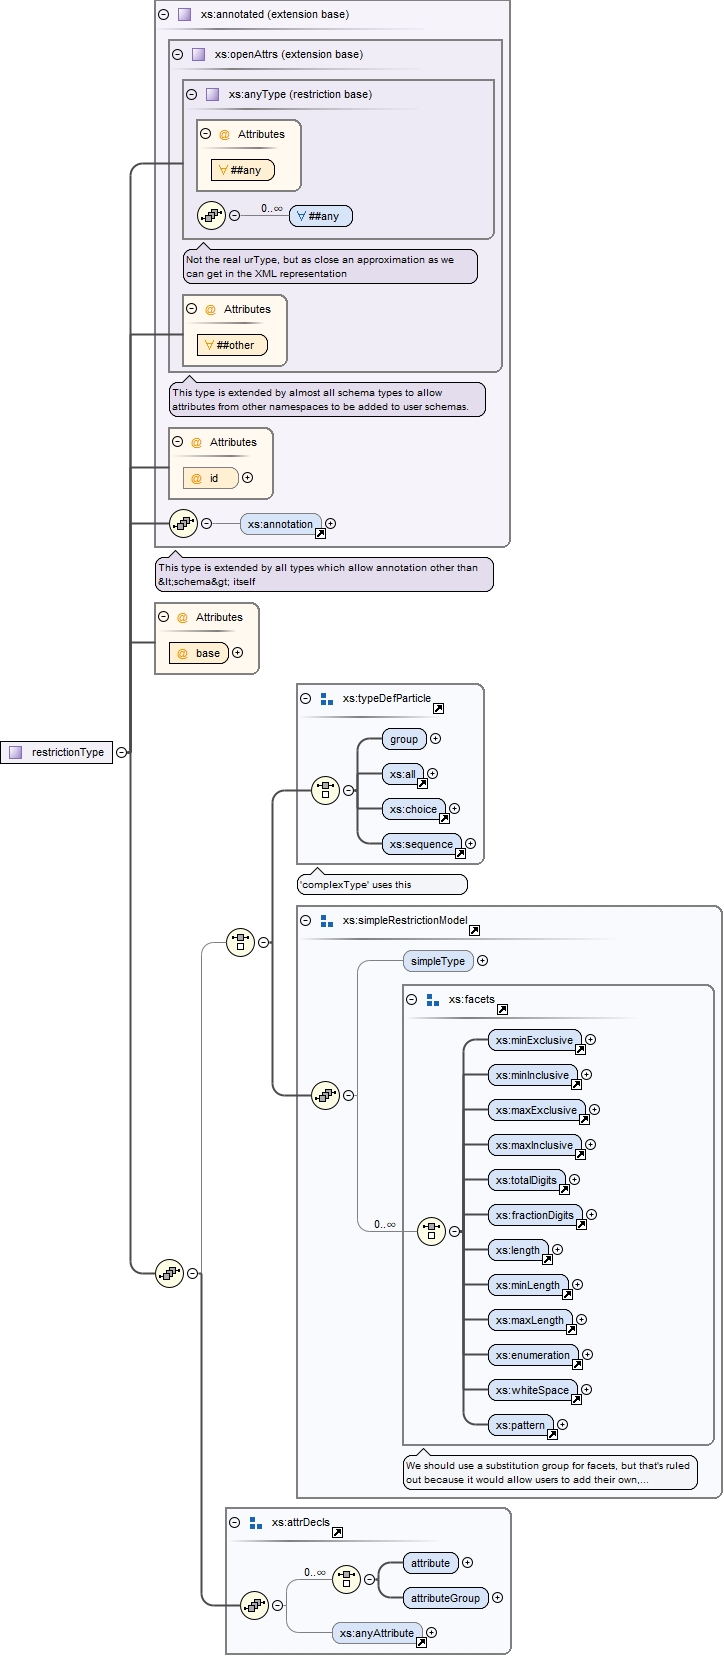Image resolution: width=724 pixels, height=1656 pixels.
Task: Click the choice compositor icon inside xs:typeDefParticle
Action: point(326,790)
